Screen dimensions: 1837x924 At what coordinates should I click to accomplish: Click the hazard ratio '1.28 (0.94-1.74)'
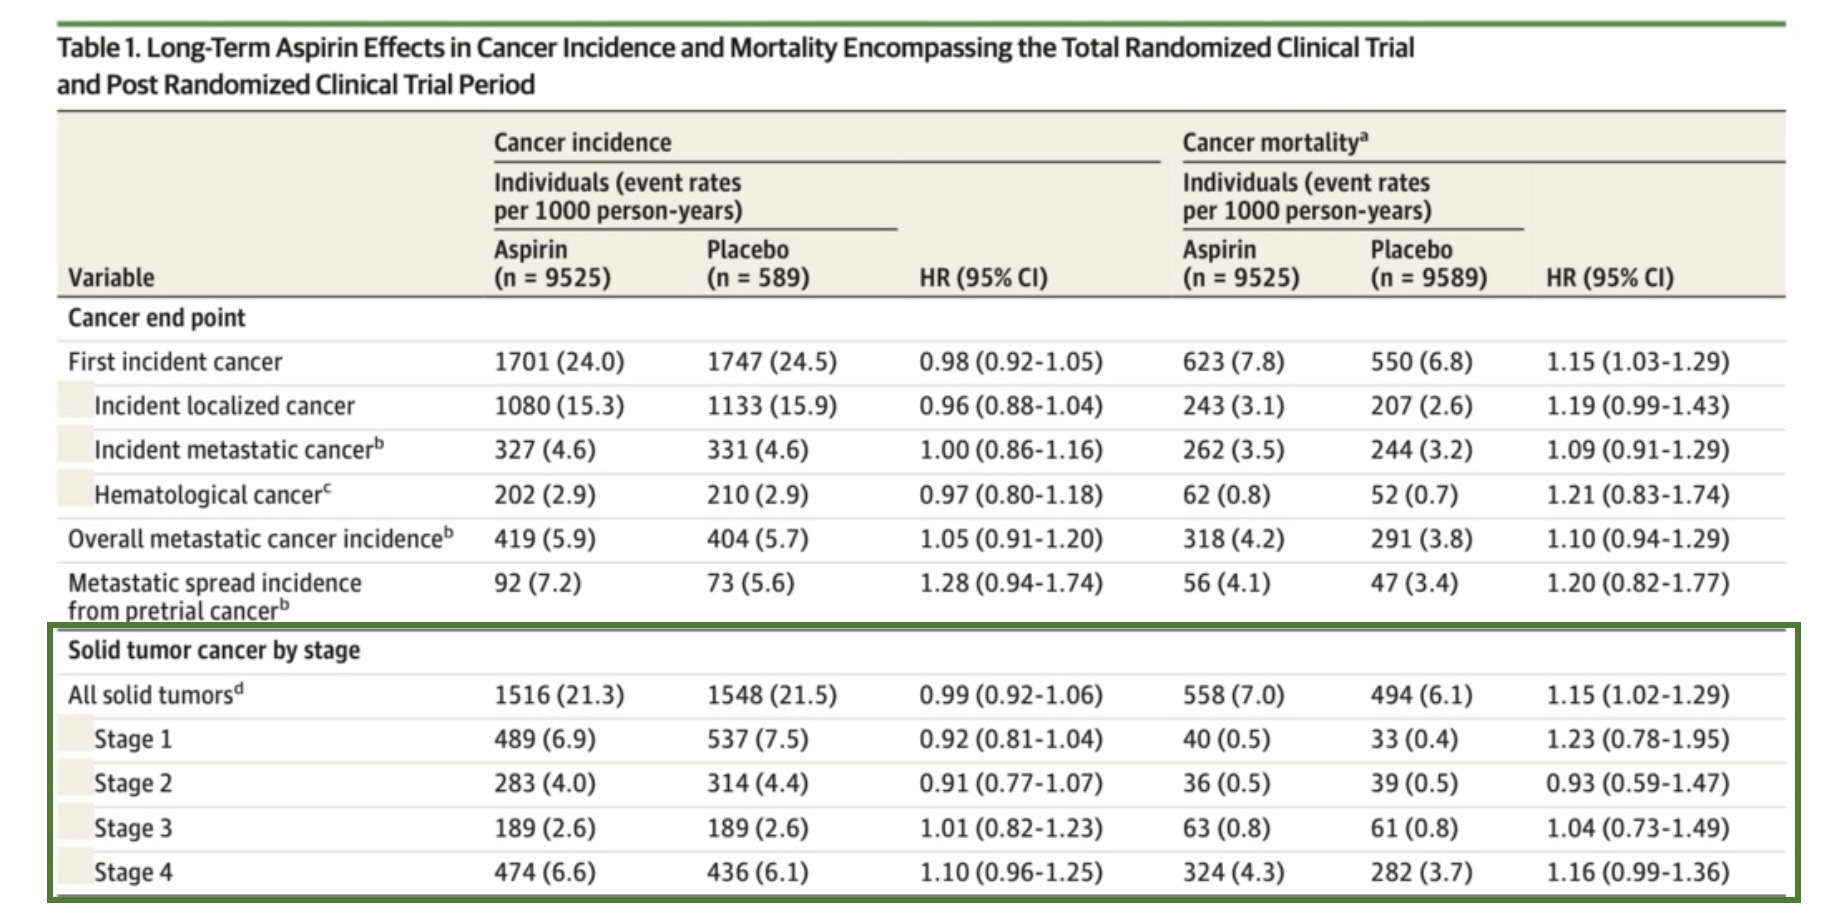coord(1011,582)
